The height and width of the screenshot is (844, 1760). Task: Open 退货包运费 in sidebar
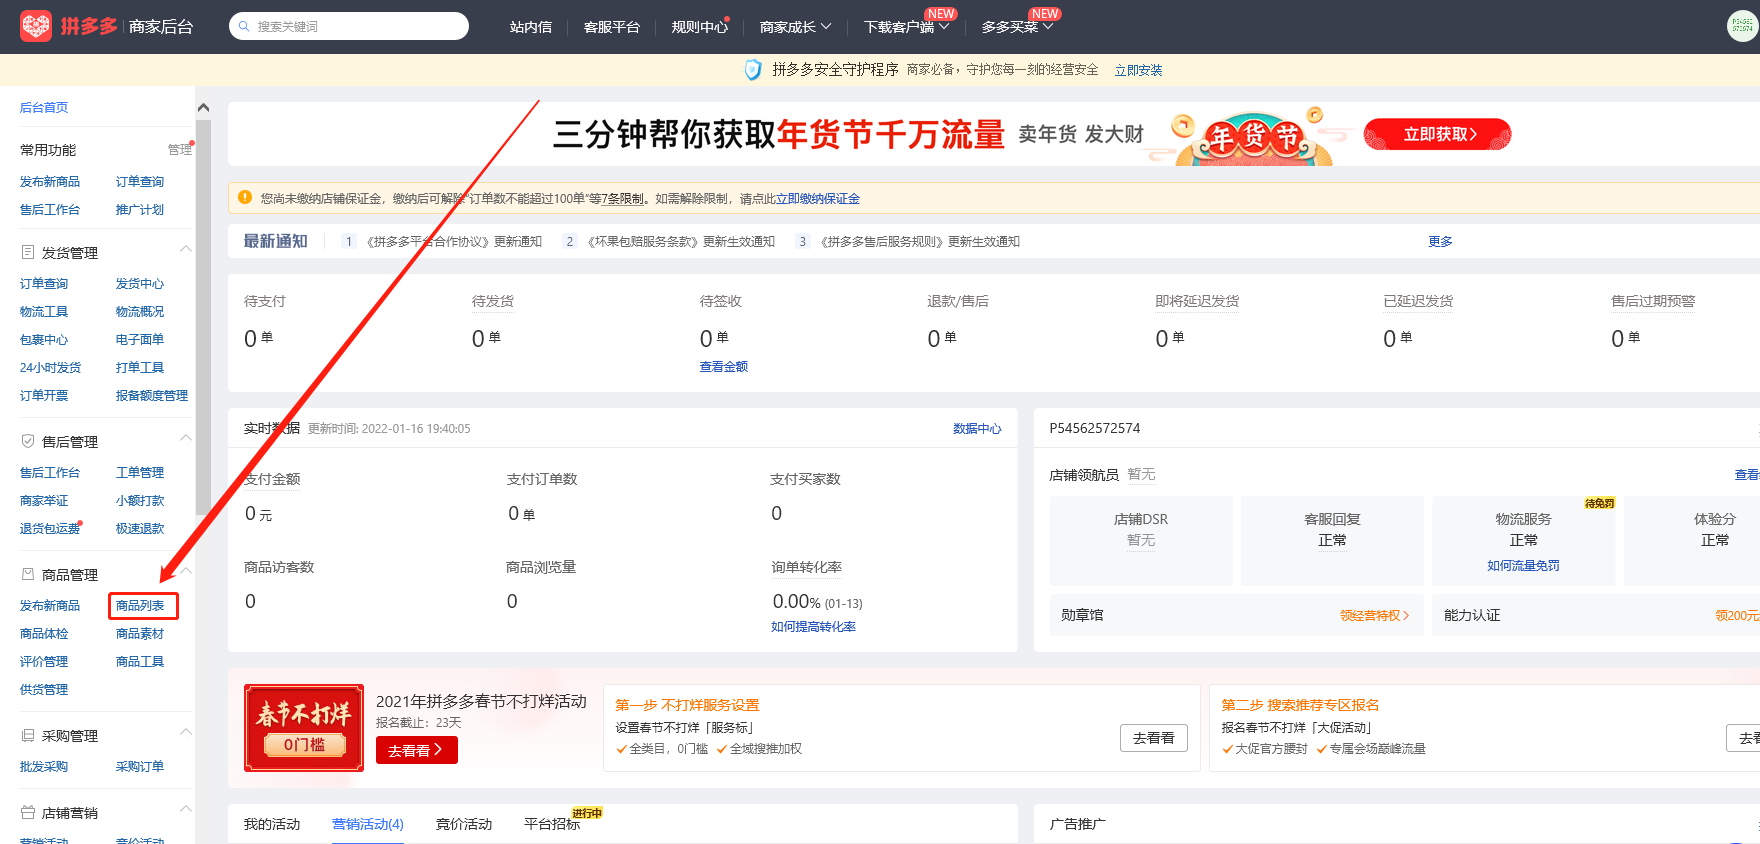click(50, 529)
